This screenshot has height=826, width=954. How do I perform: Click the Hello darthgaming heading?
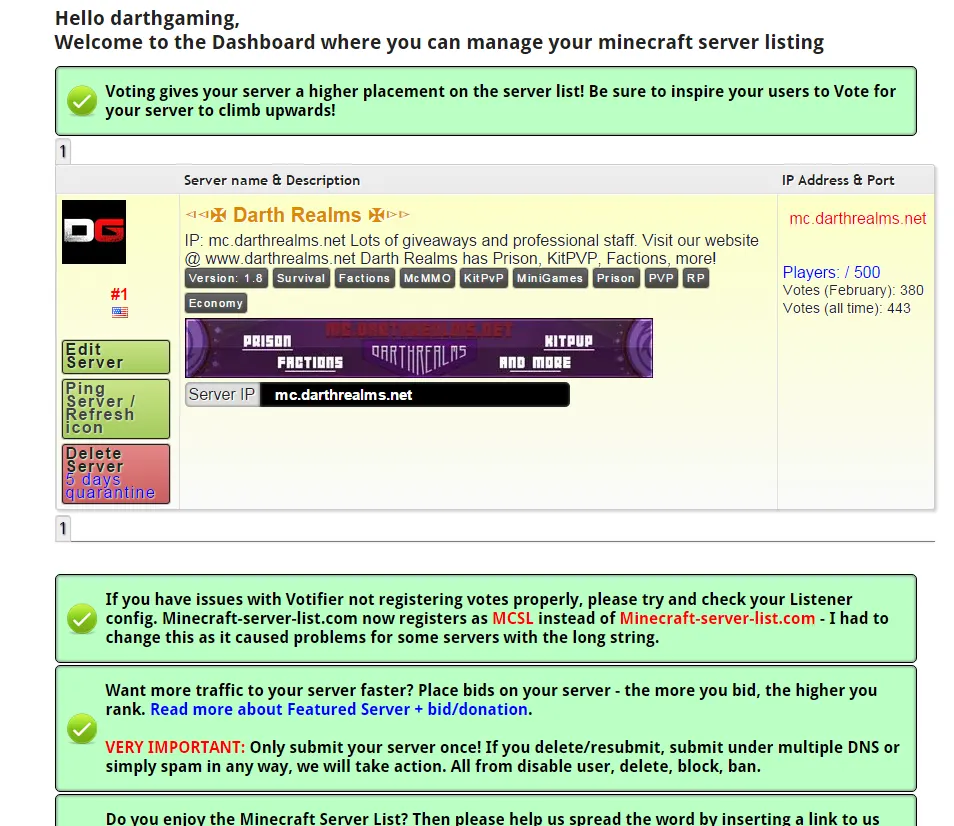click(x=147, y=18)
